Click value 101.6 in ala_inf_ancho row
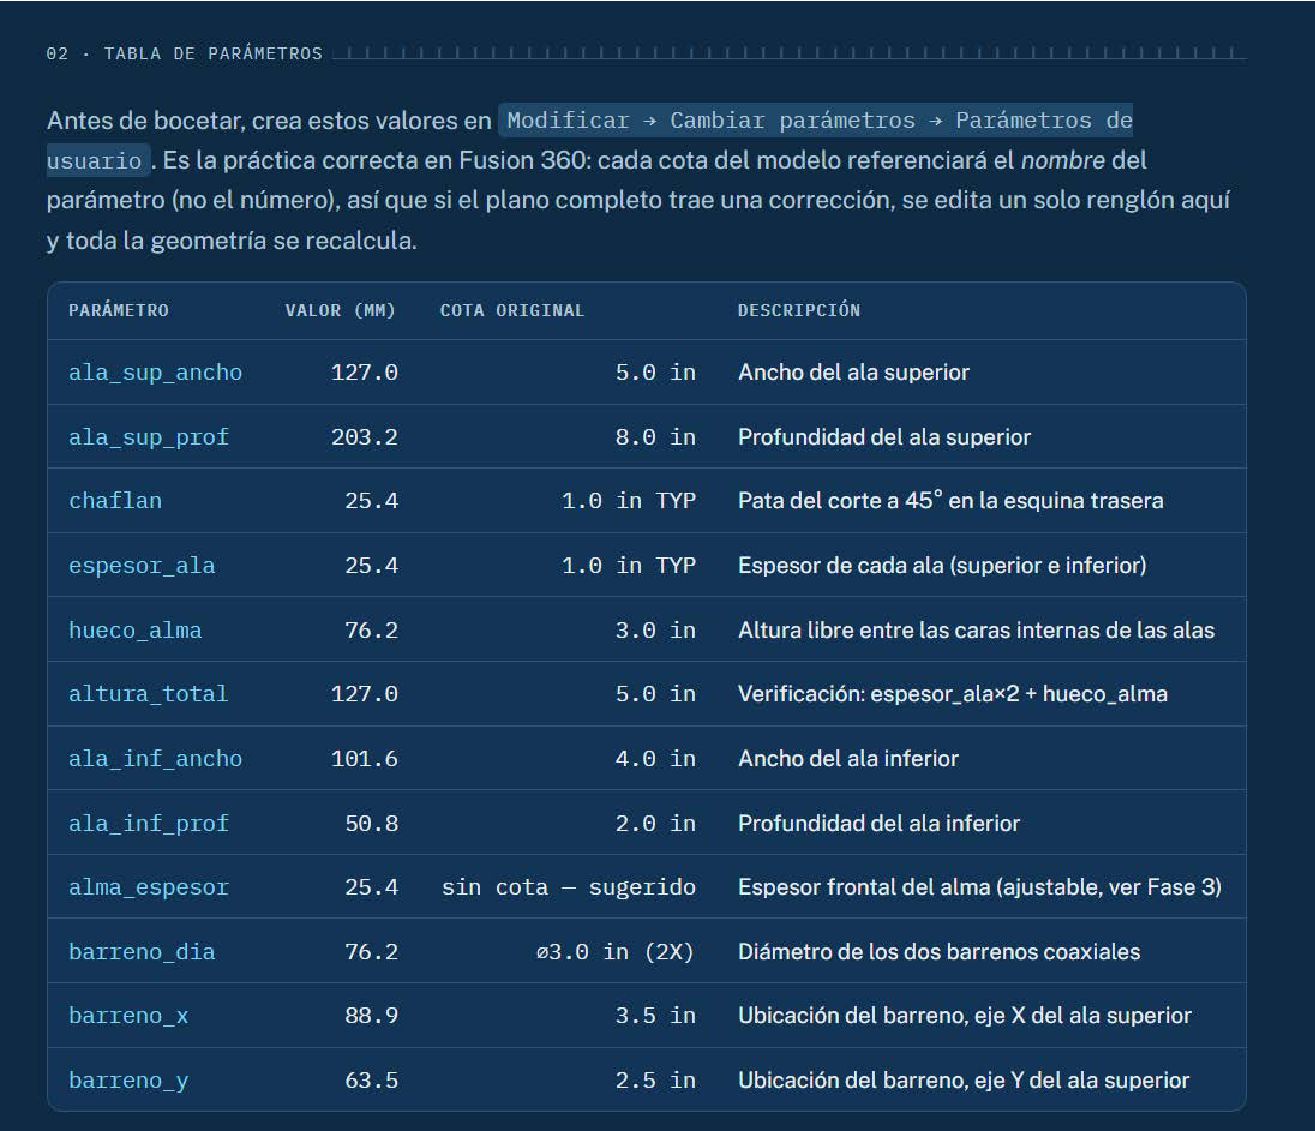Viewport: 1315px width, 1131px height. 364,758
